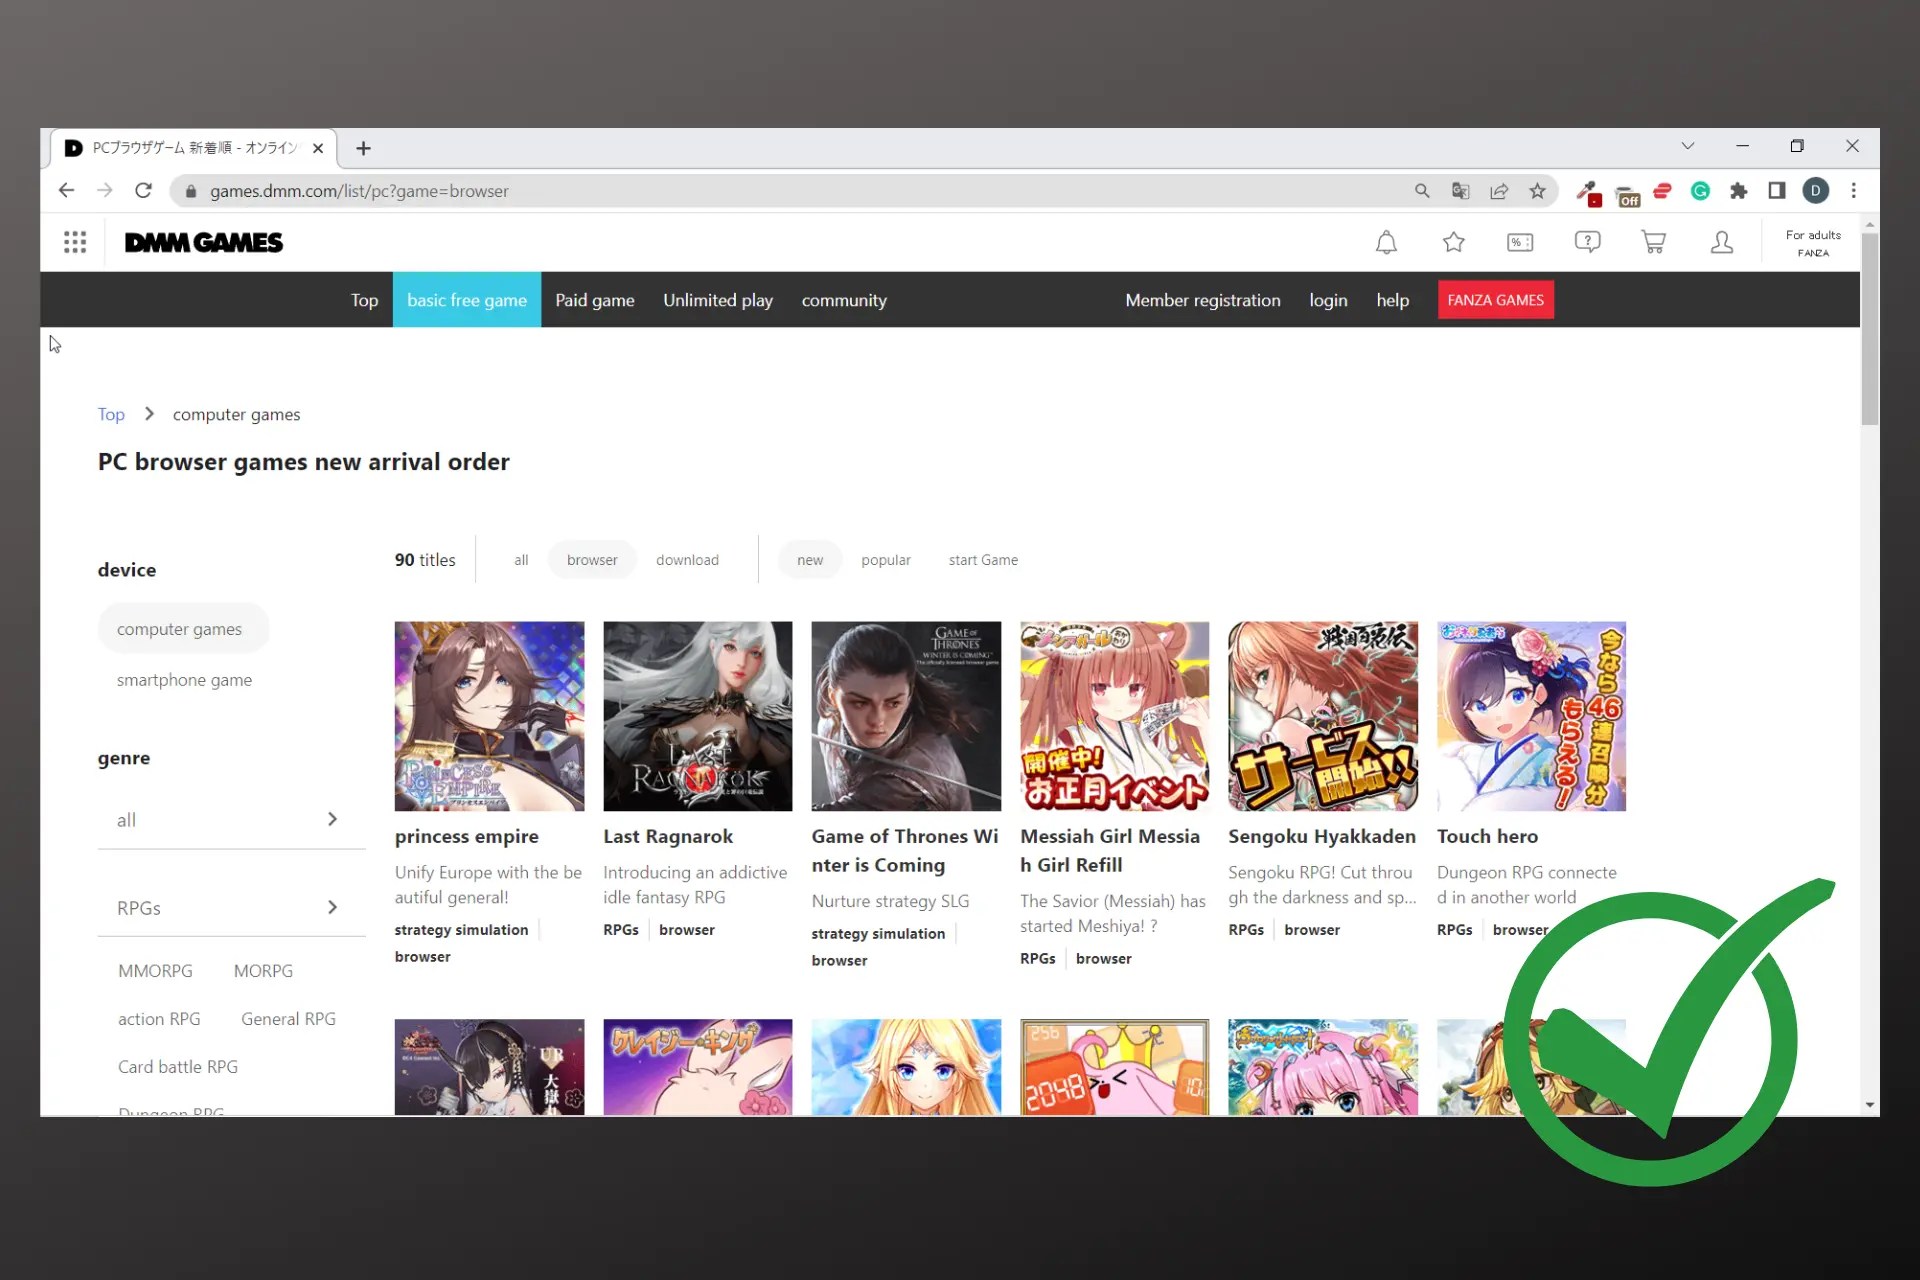This screenshot has height=1280, width=1920.
Task: Open the red FANZA GAMES button
Action: coord(1495,300)
